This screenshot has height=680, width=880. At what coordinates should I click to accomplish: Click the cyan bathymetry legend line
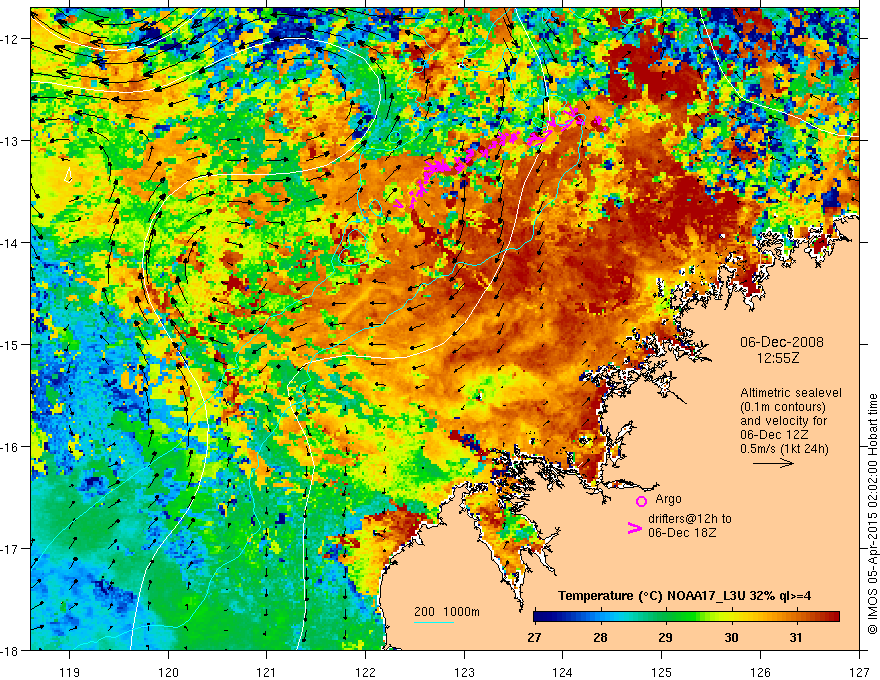point(434,622)
